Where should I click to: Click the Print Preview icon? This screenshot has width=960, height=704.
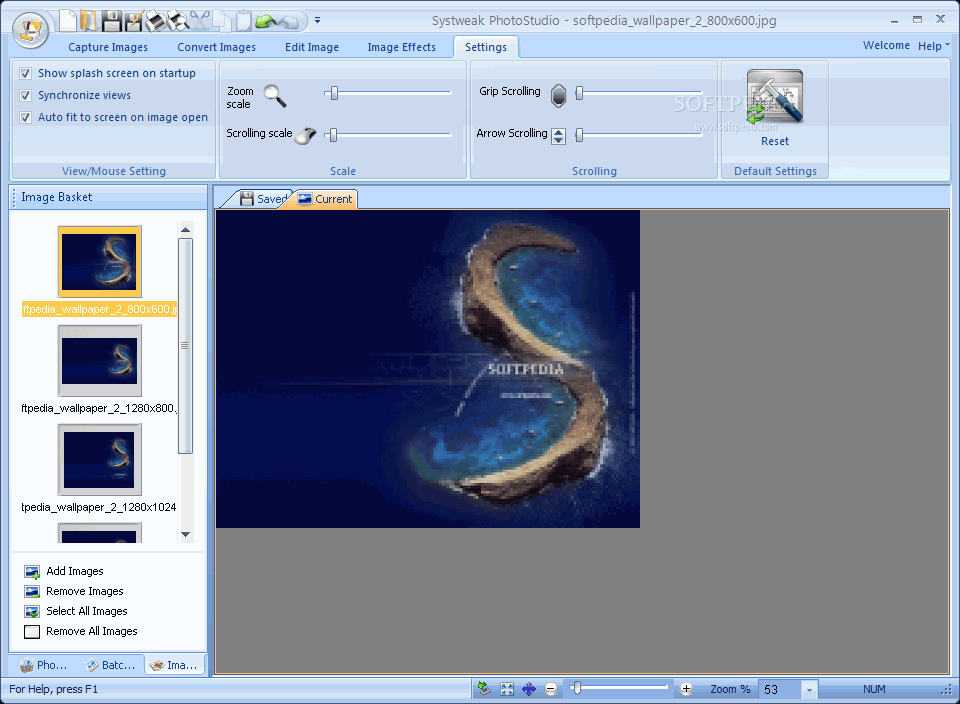coord(178,21)
